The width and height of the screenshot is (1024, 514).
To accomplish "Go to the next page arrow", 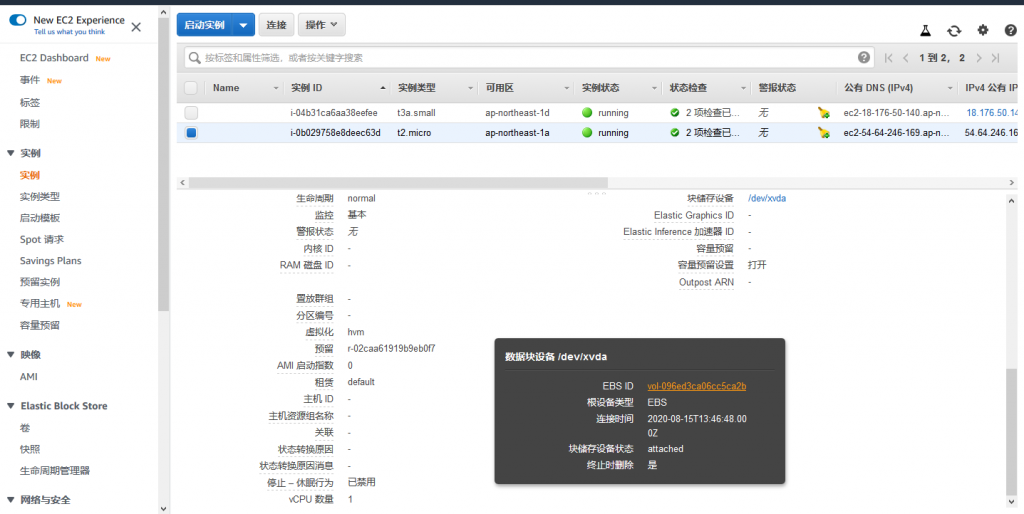I will pos(980,58).
